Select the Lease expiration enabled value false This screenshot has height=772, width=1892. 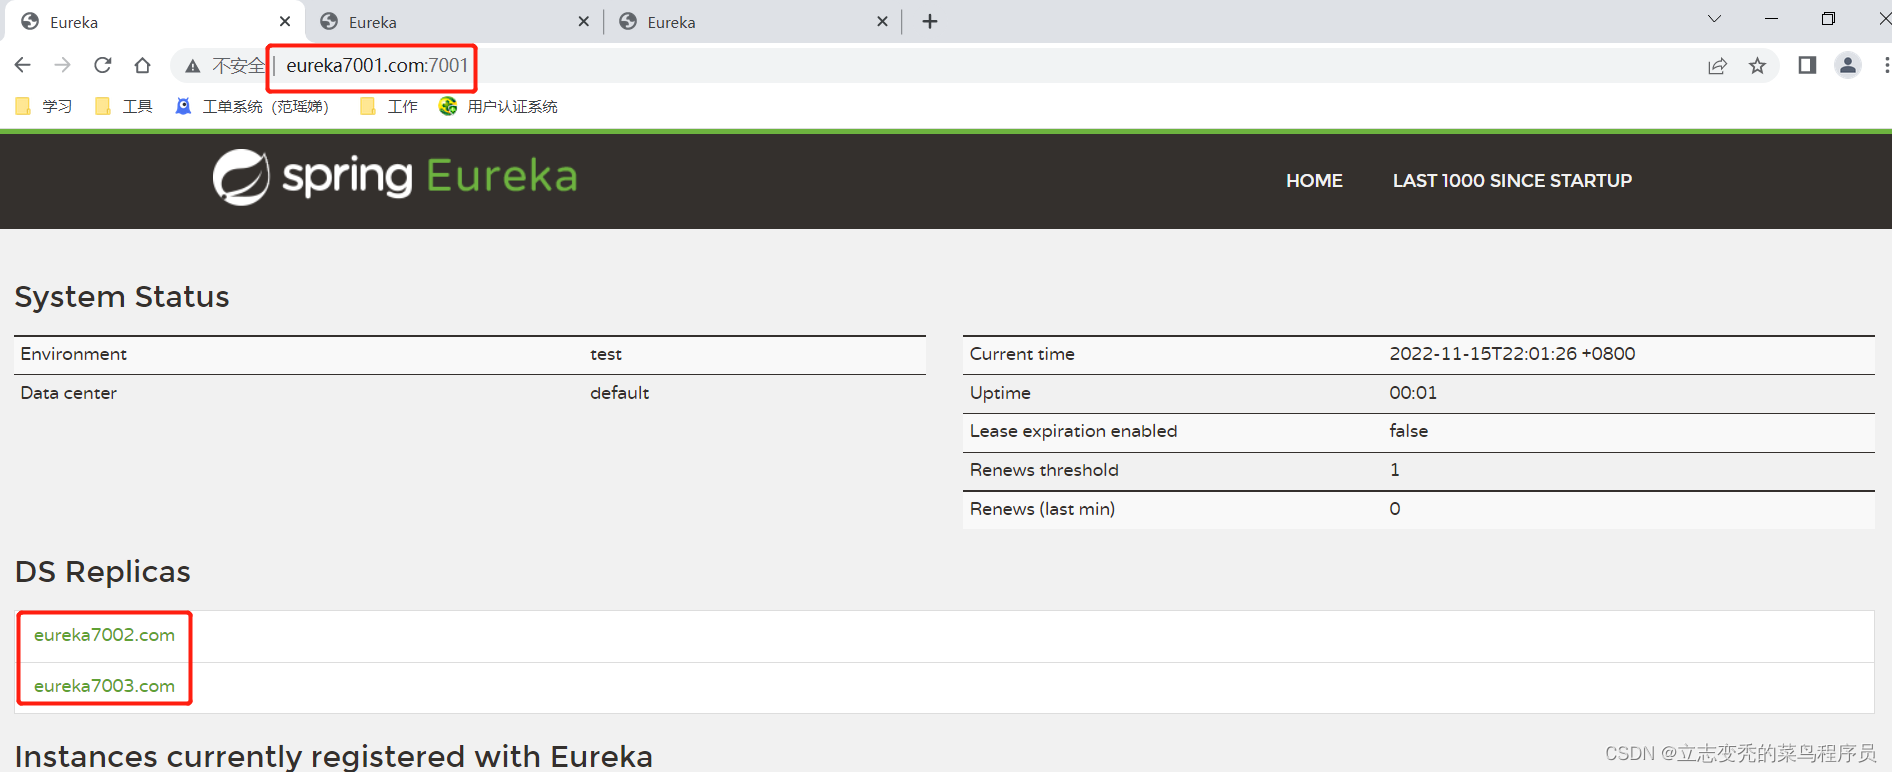[1408, 431]
